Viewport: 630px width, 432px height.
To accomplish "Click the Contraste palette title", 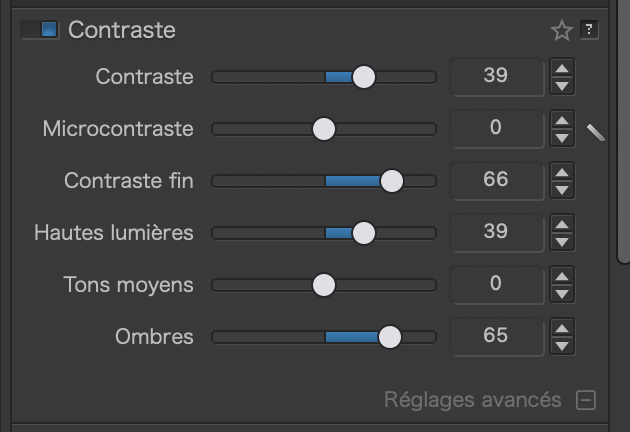I will click(x=122, y=30).
